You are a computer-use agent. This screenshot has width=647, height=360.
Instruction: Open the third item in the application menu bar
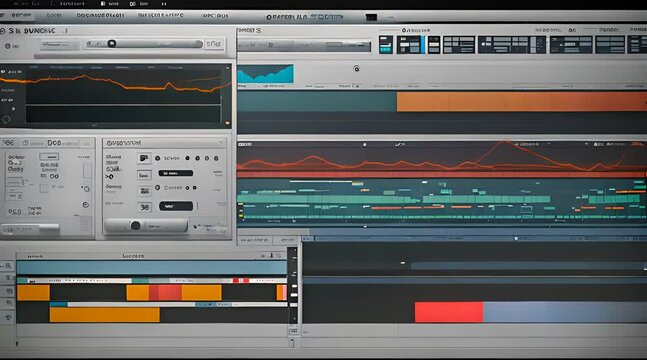tap(100, 15)
